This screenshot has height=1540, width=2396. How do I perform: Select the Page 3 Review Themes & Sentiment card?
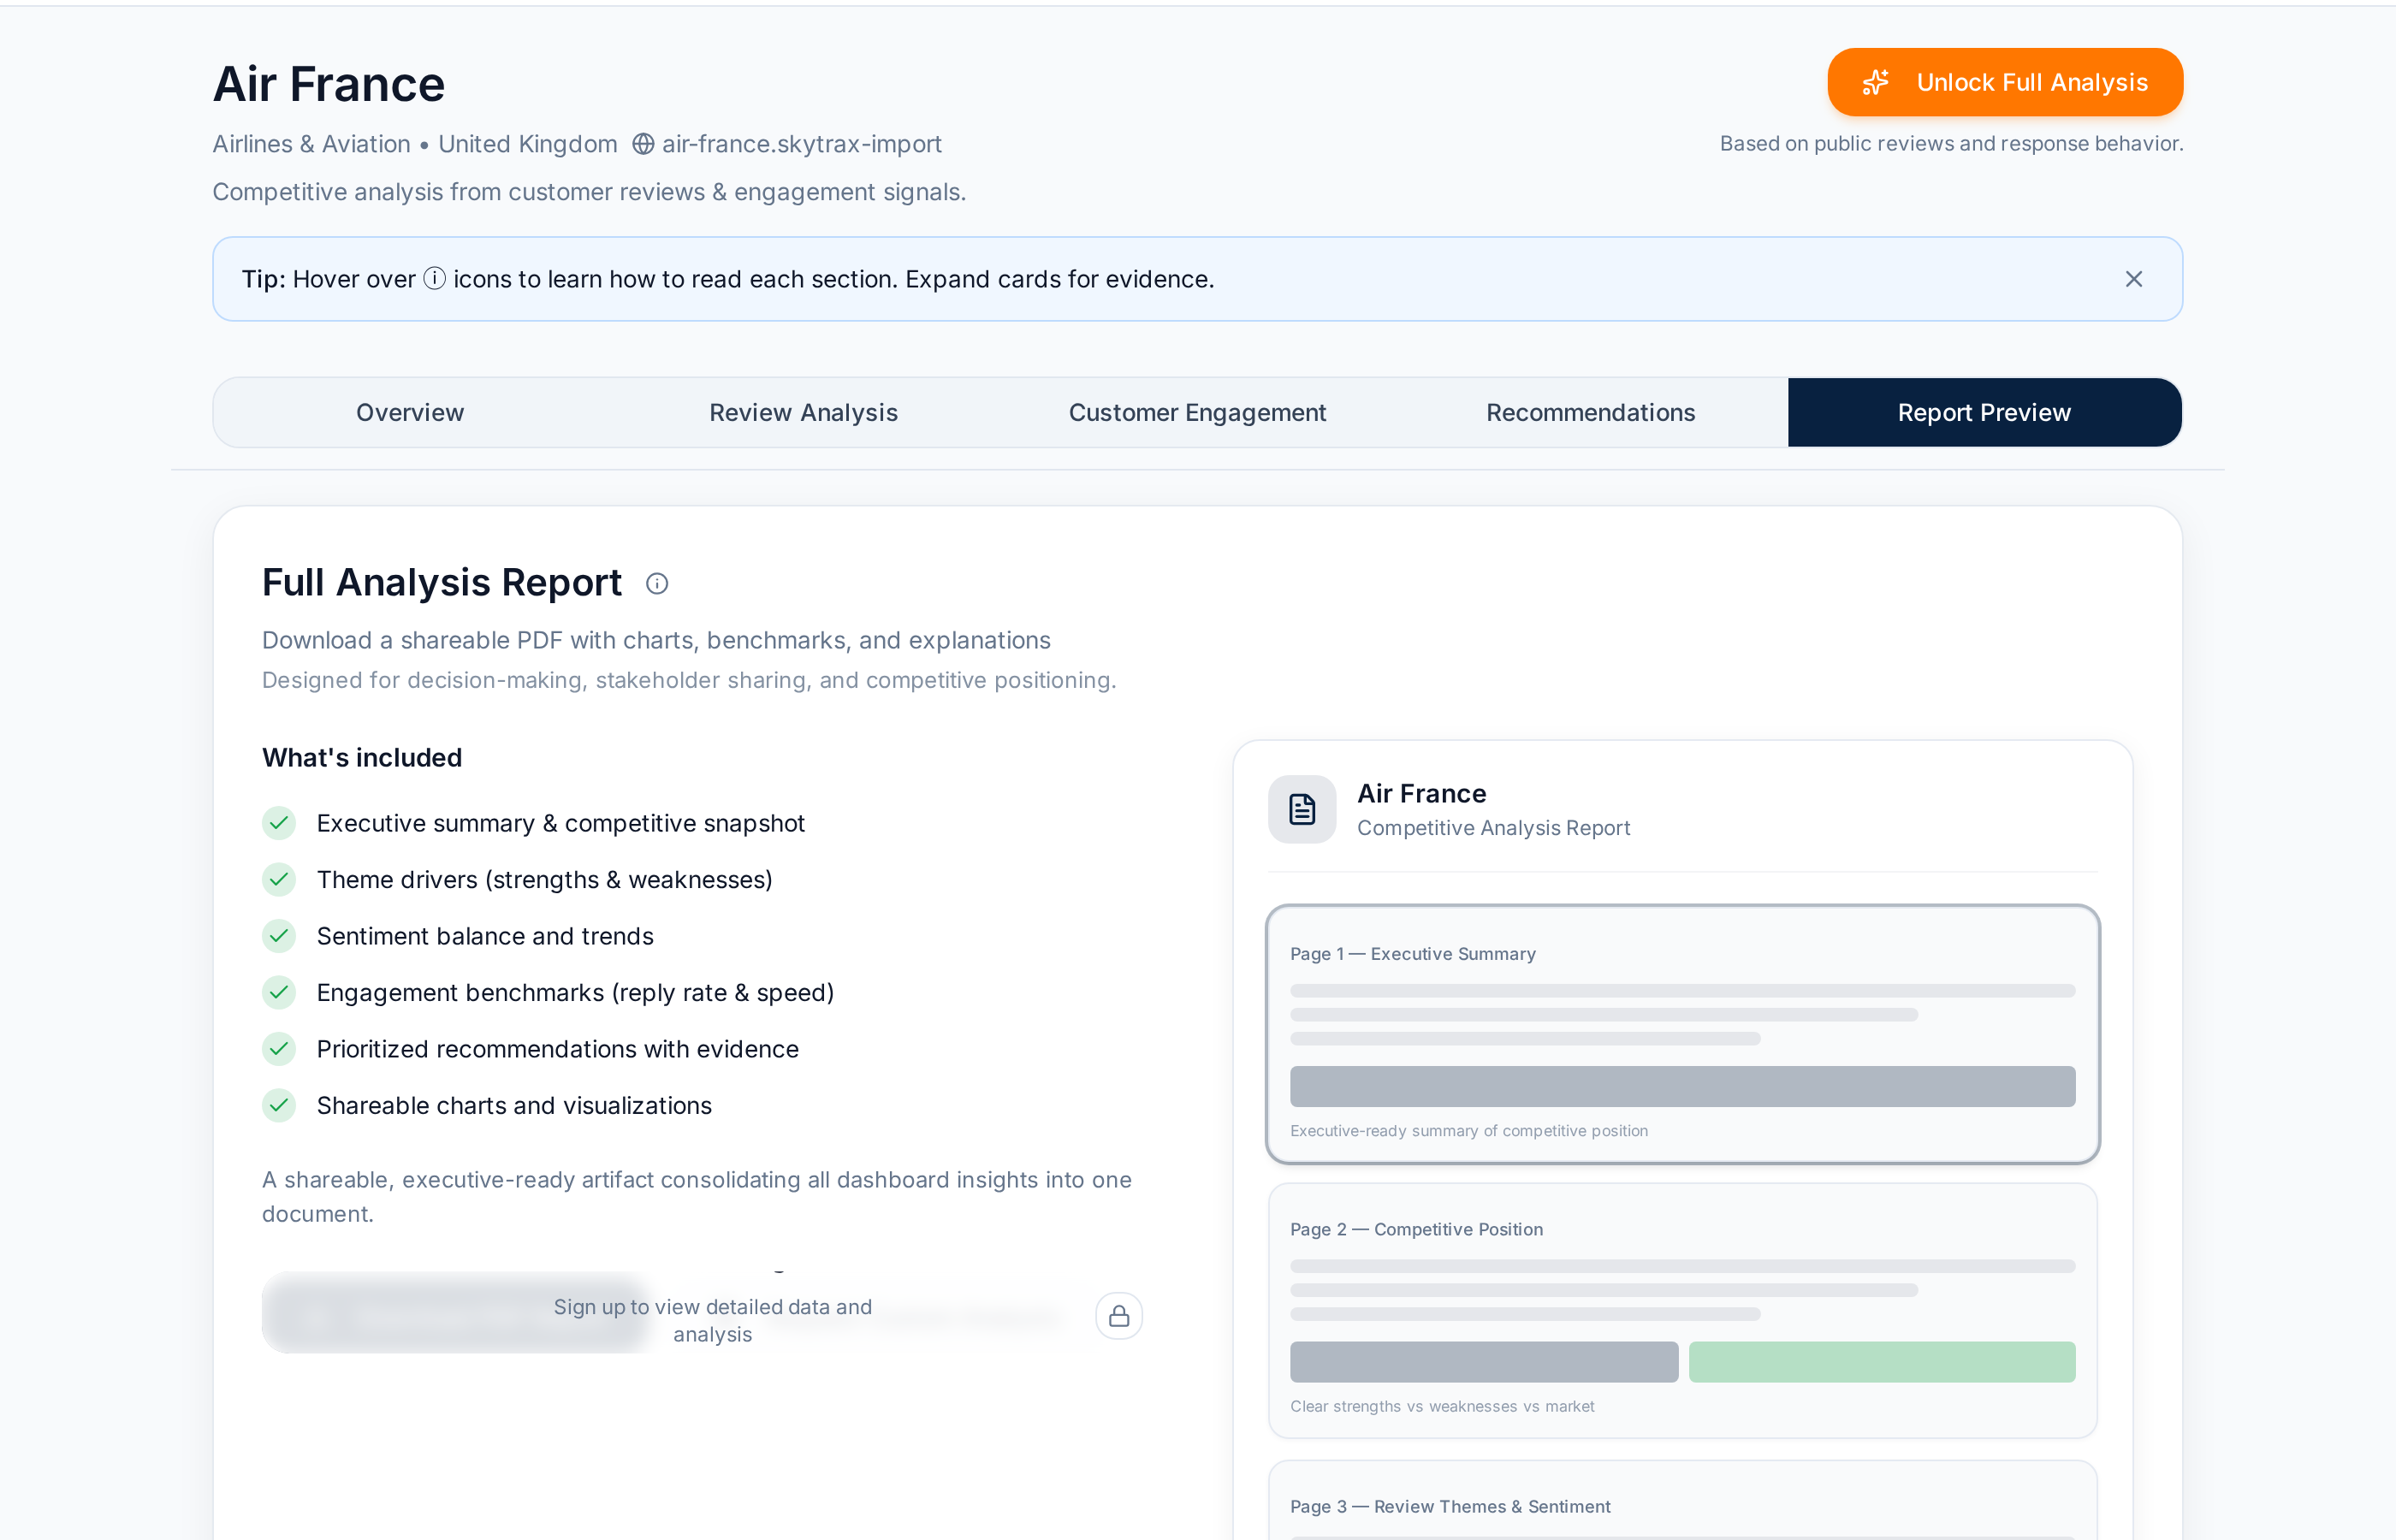[1682, 1500]
